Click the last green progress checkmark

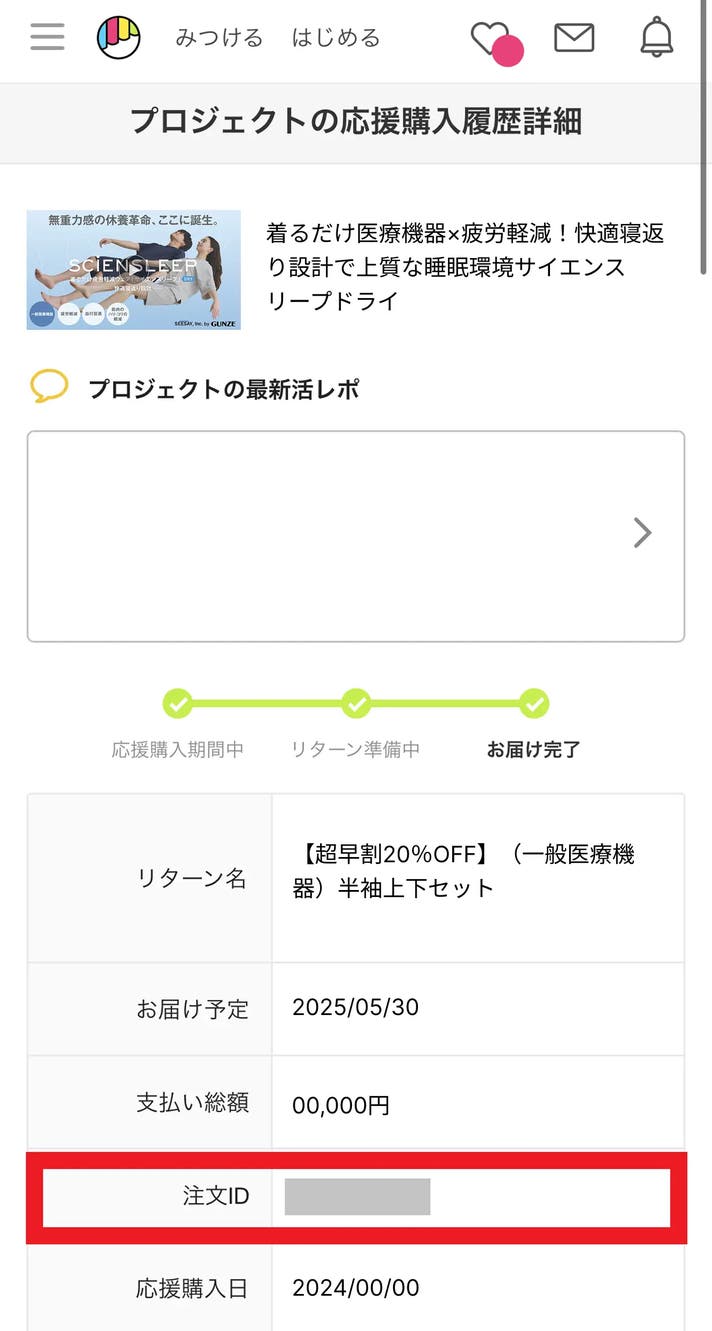534,703
